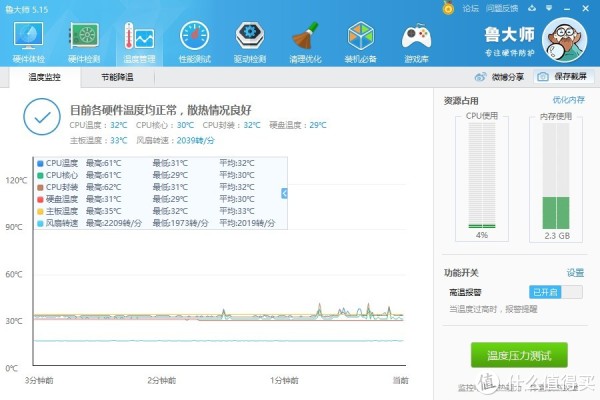Toggle 硬盘温度 red legend series
Viewport: 600px width, 400px height.
pos(40,199)
